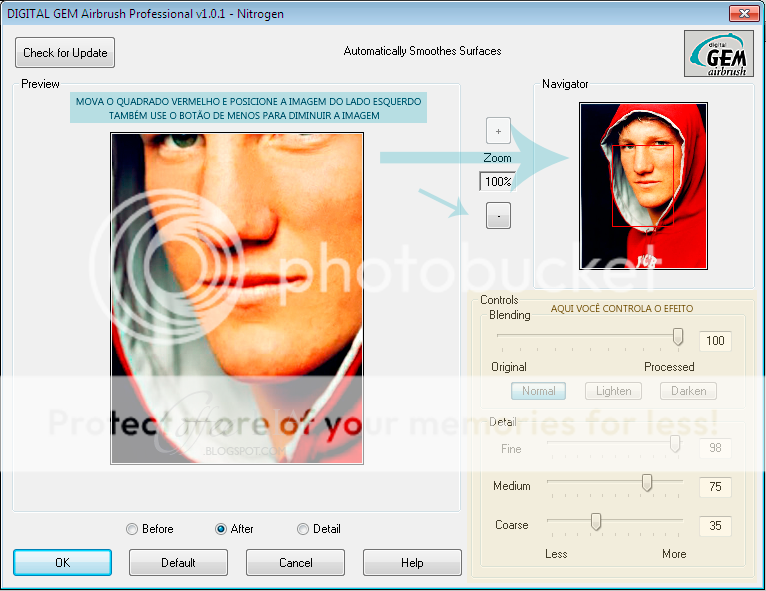Click the Navigator thumbnail image

643,185
